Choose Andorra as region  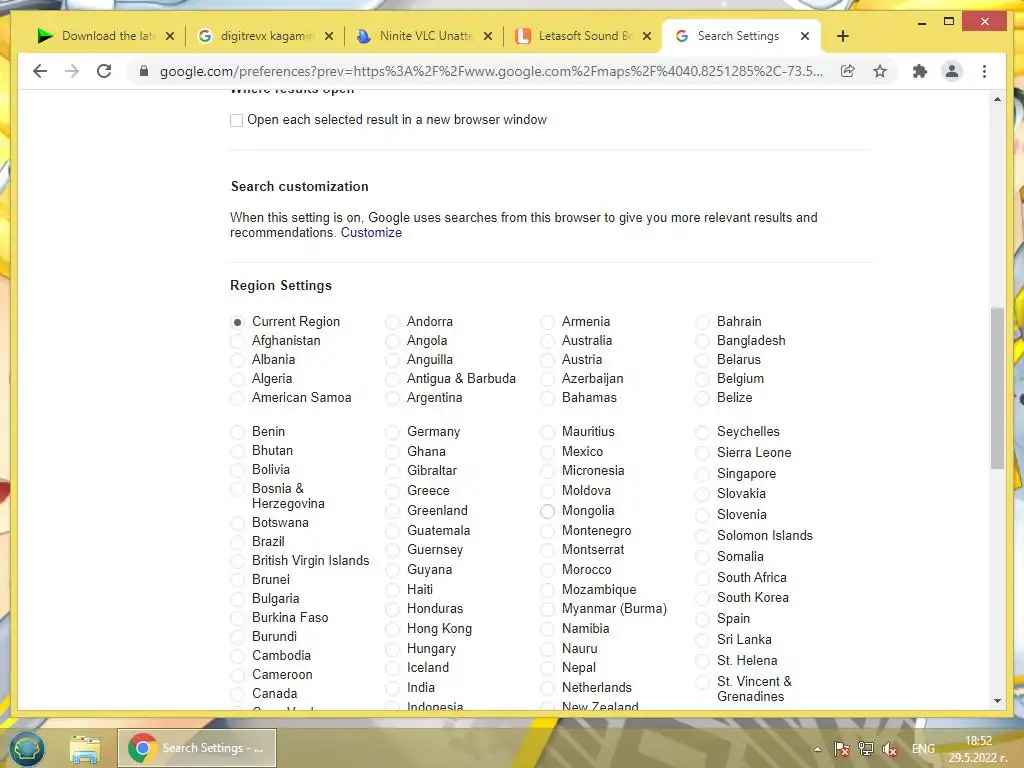point(392,322)
